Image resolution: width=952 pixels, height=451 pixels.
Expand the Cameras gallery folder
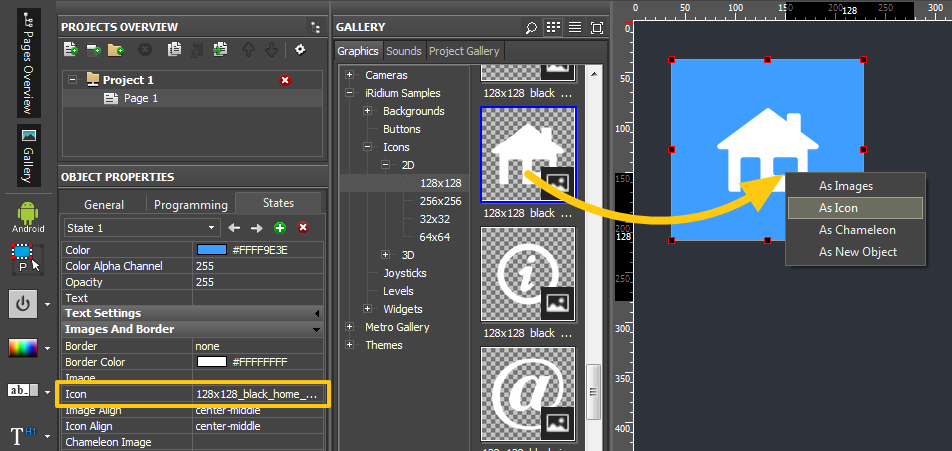[x=350, y=75]
